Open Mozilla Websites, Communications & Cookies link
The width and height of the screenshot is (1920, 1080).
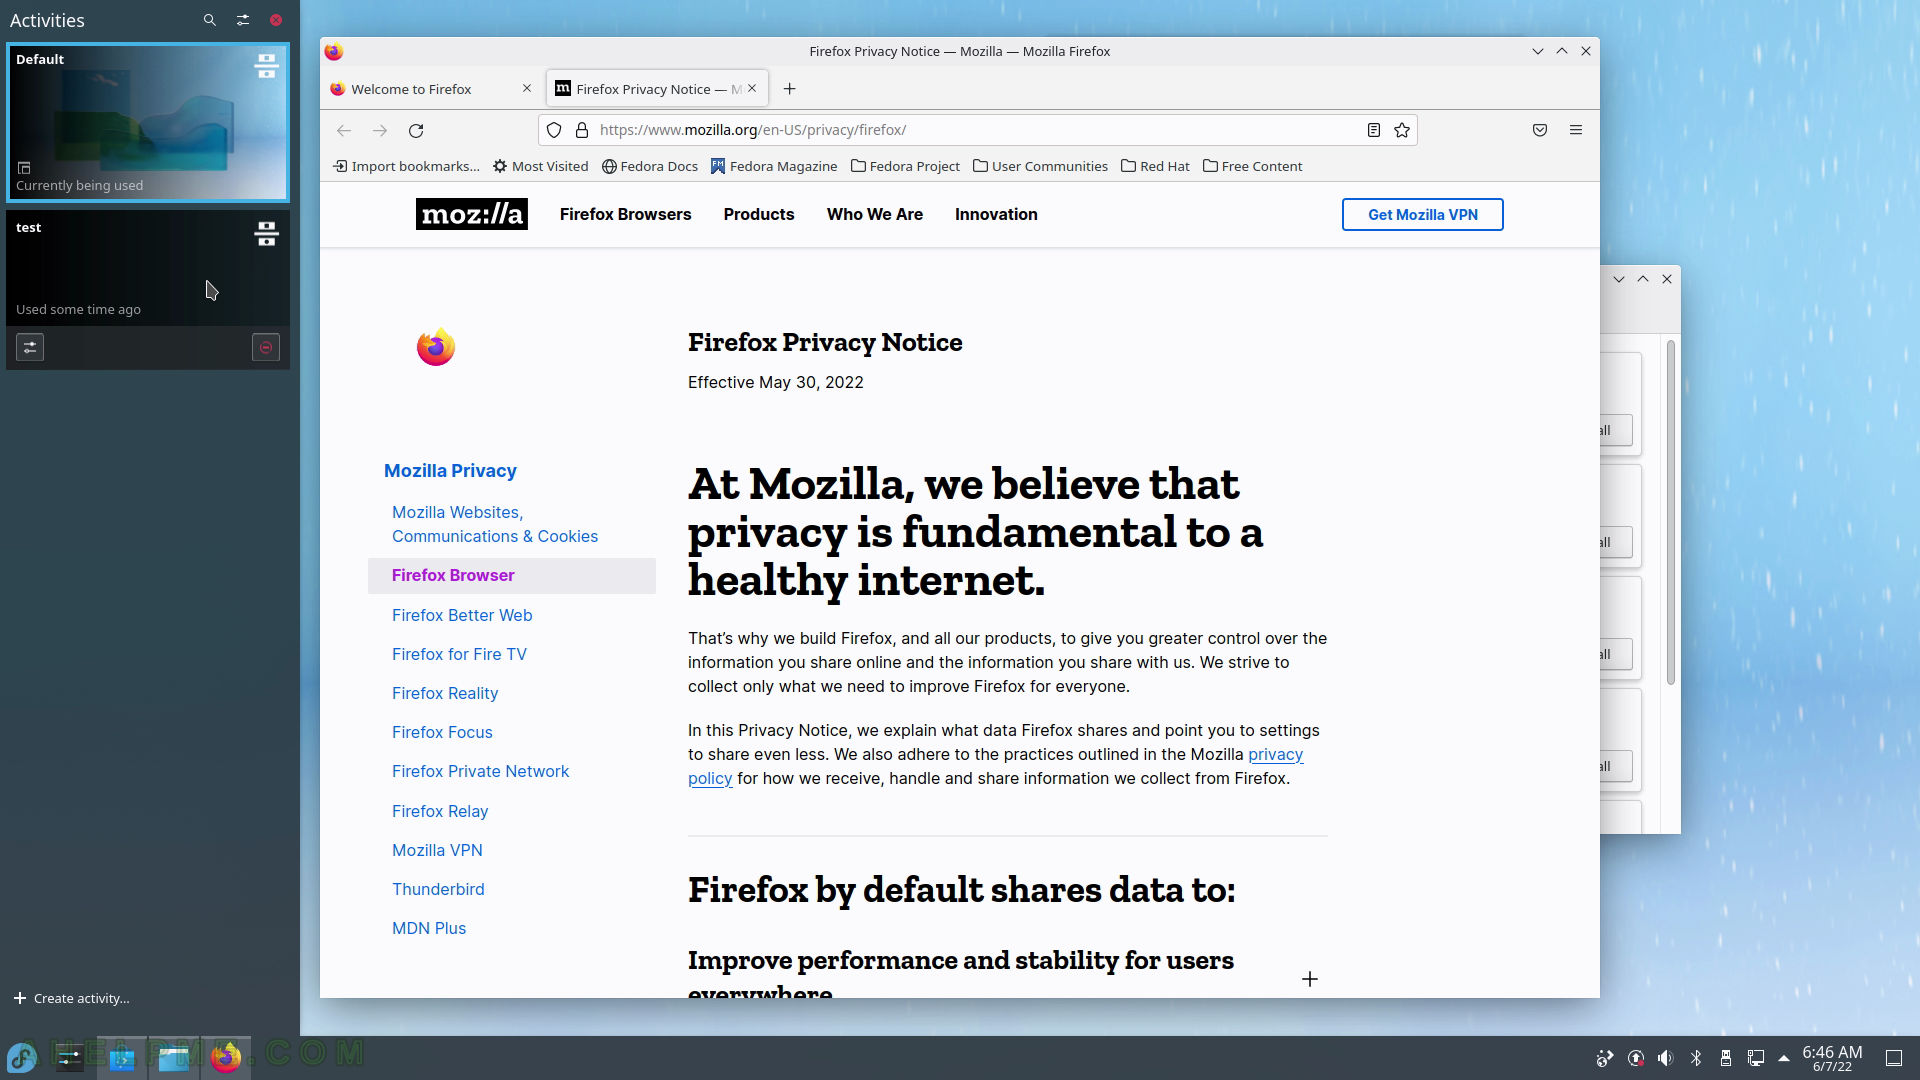495,524
